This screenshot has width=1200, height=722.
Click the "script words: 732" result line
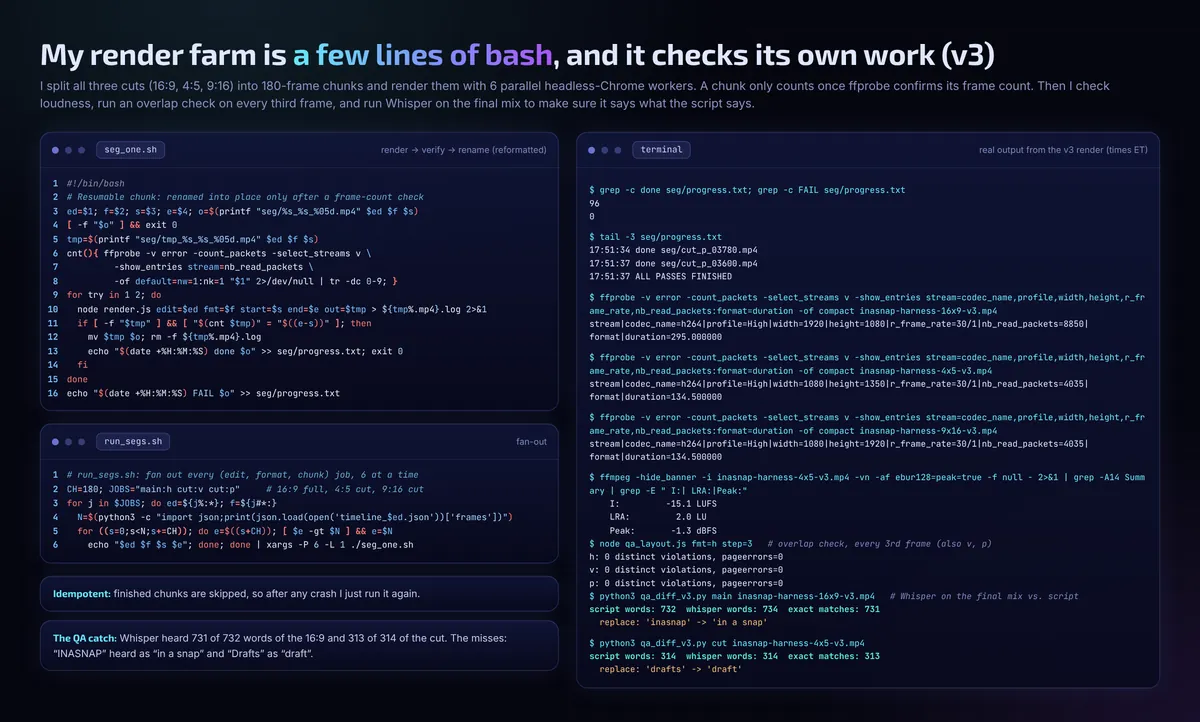(x=735, y=609)
